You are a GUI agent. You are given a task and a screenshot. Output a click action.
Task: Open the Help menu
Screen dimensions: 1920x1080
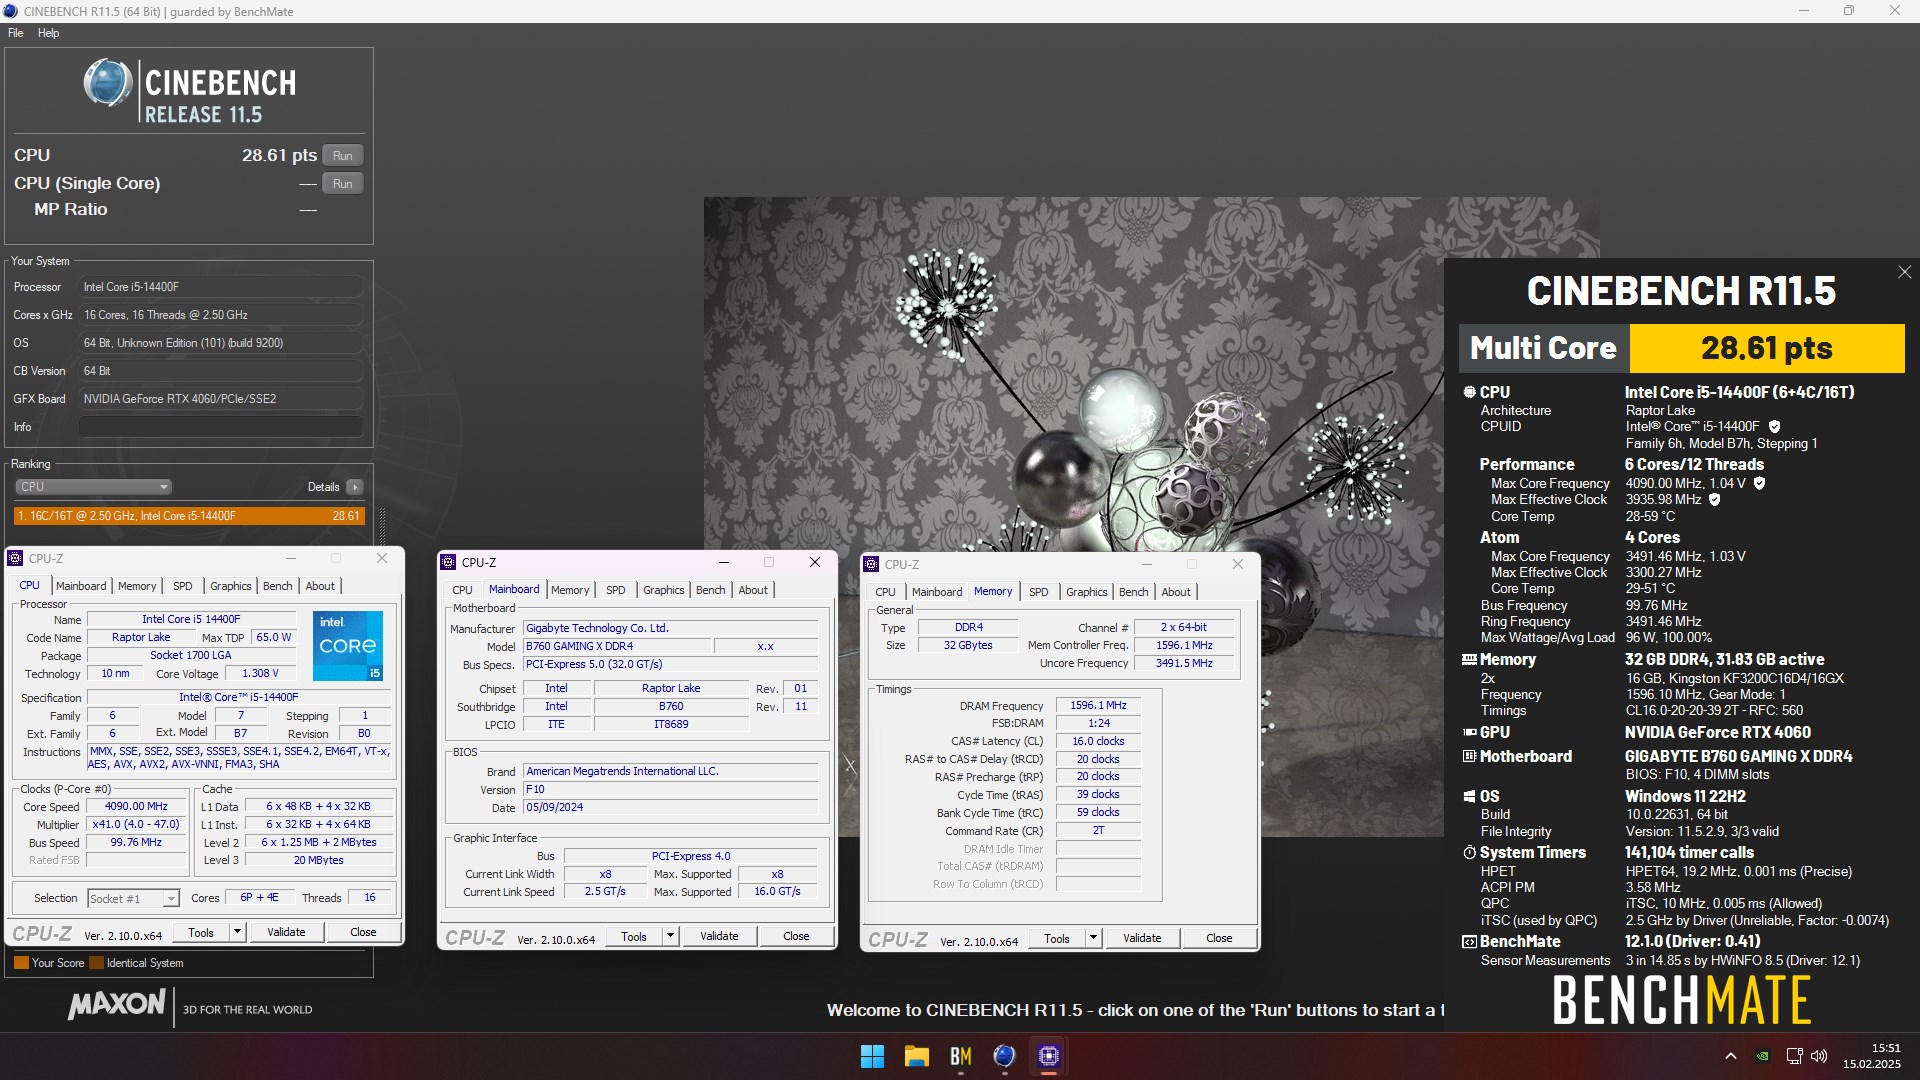(49, 33)
